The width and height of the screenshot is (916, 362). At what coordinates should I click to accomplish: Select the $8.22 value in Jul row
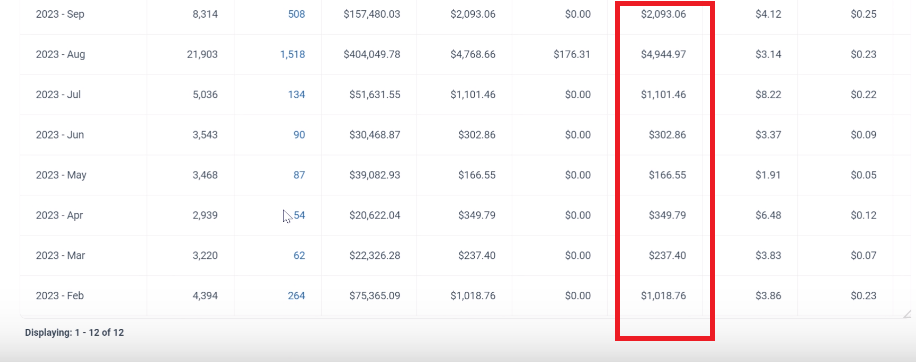[768, 95]
